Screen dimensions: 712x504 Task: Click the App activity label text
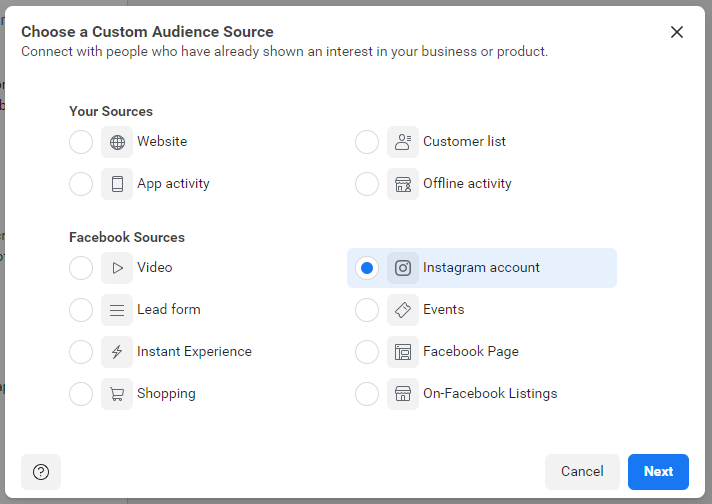173,183
